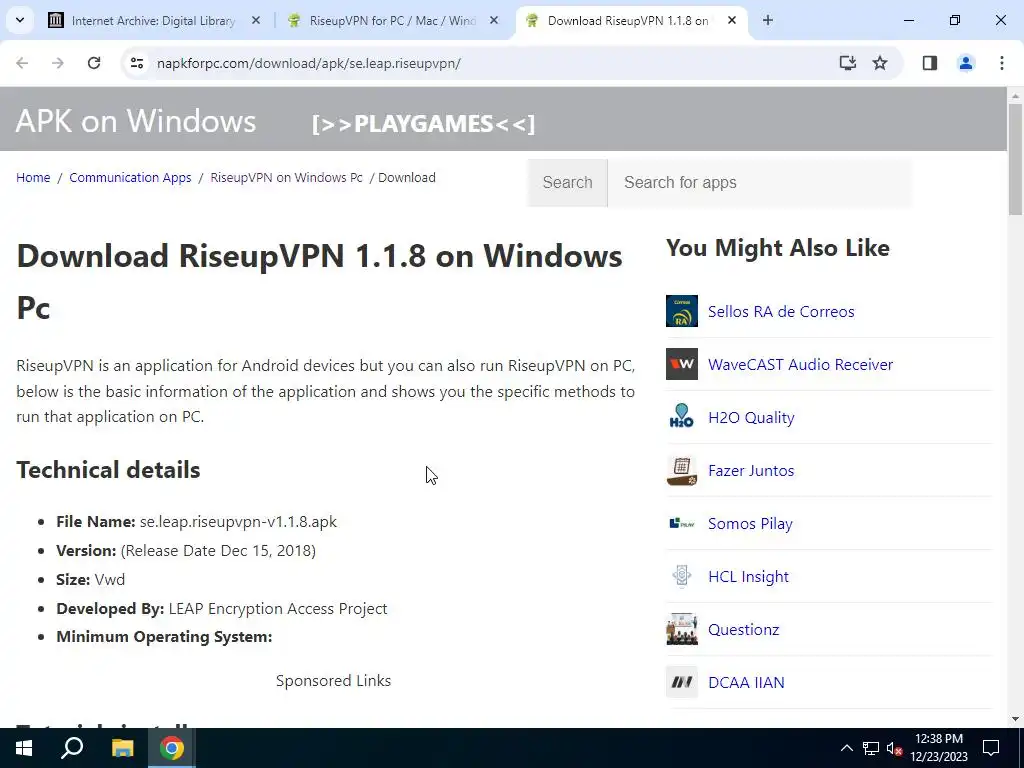Open the taskbar clock showing 12:38 PM

click(x=938, y=748)
